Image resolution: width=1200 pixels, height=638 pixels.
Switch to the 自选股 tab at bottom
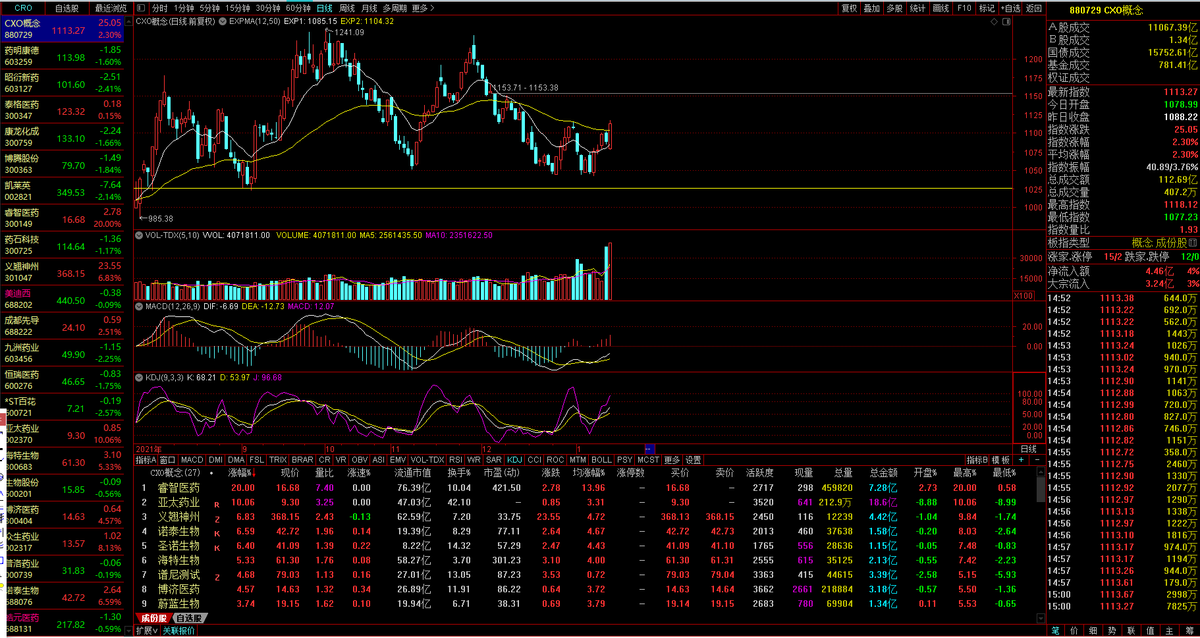point(189,618)
